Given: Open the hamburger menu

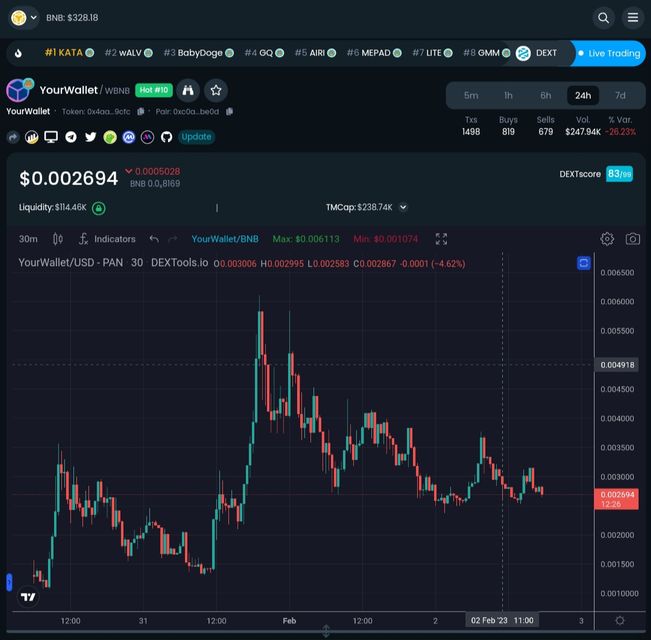Looking at the screenshot, I should (633, 17).
